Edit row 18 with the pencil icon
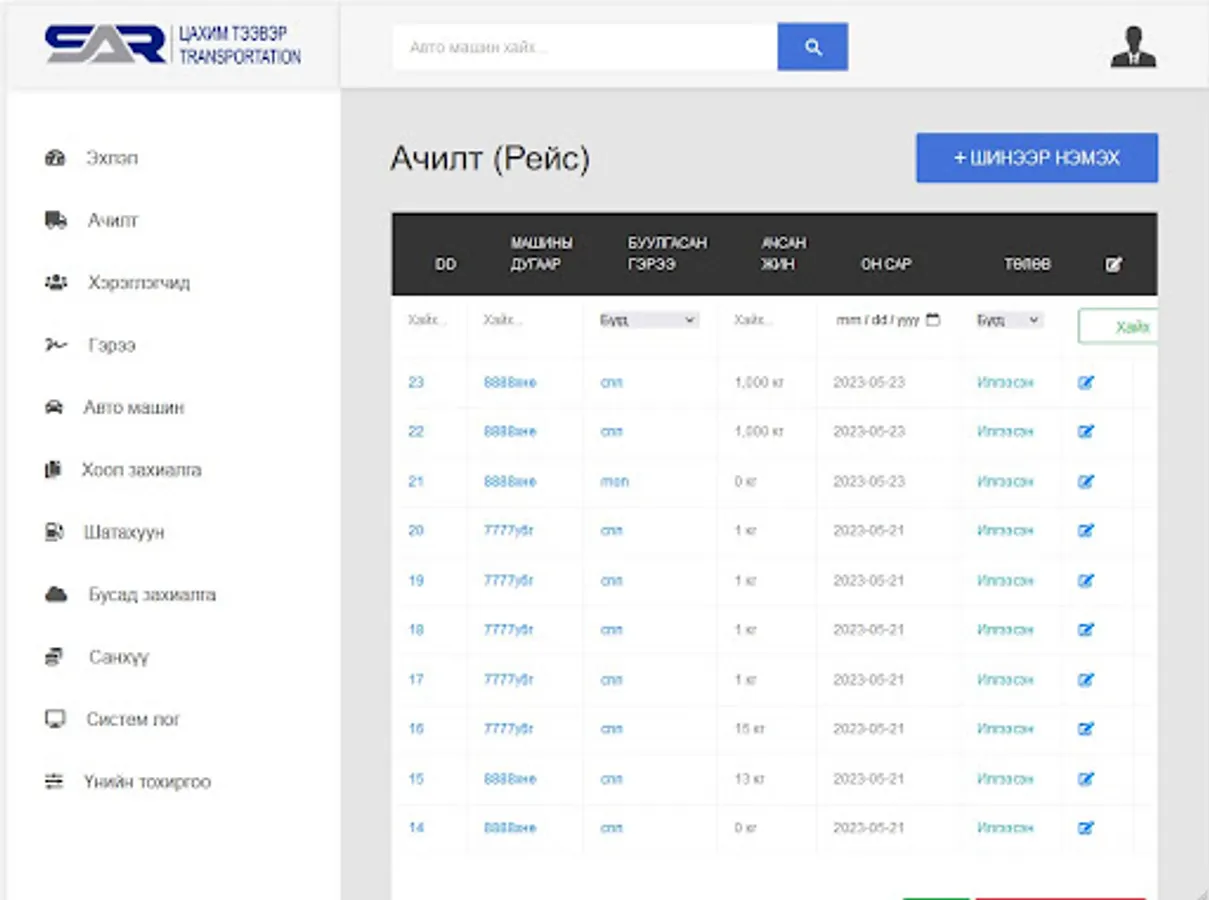This screenshot has height=900, width=1209. point(1086,630)
